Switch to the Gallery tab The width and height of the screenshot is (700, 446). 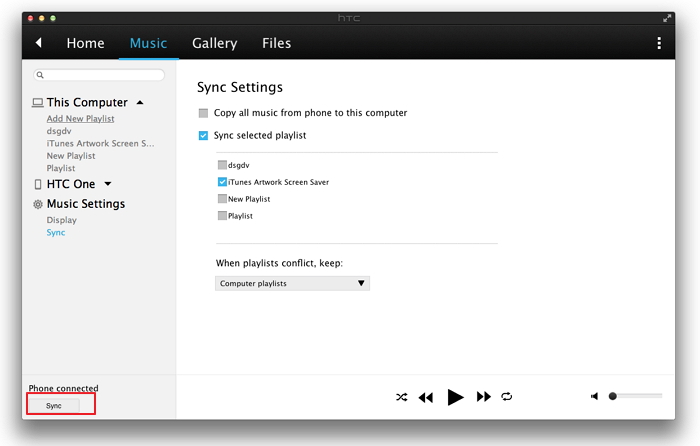tap(214, 43)
